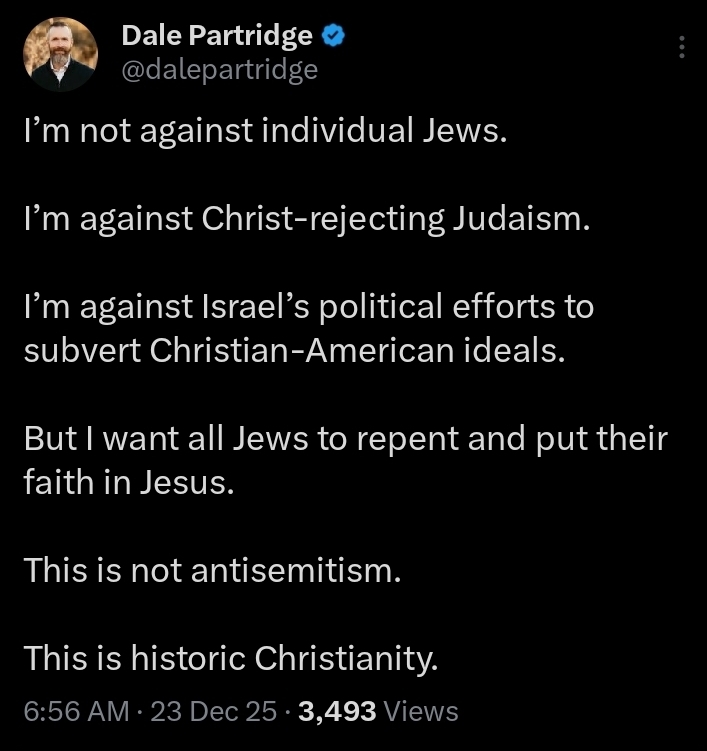Click the blue verified checkmark badge
Viewport: 707px width, 751px height.
tap(334, 37)
